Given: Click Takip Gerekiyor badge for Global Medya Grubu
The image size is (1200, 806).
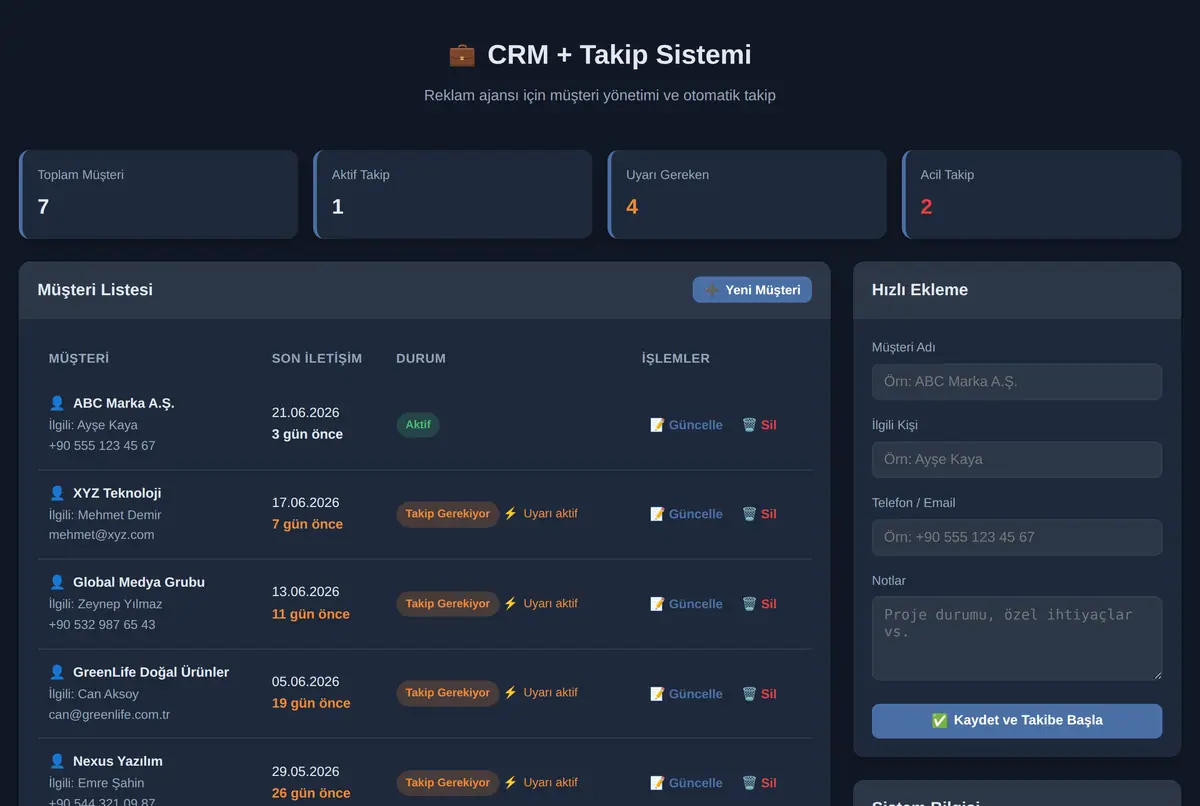Looking at the screenshot, I should click(448, 604).
